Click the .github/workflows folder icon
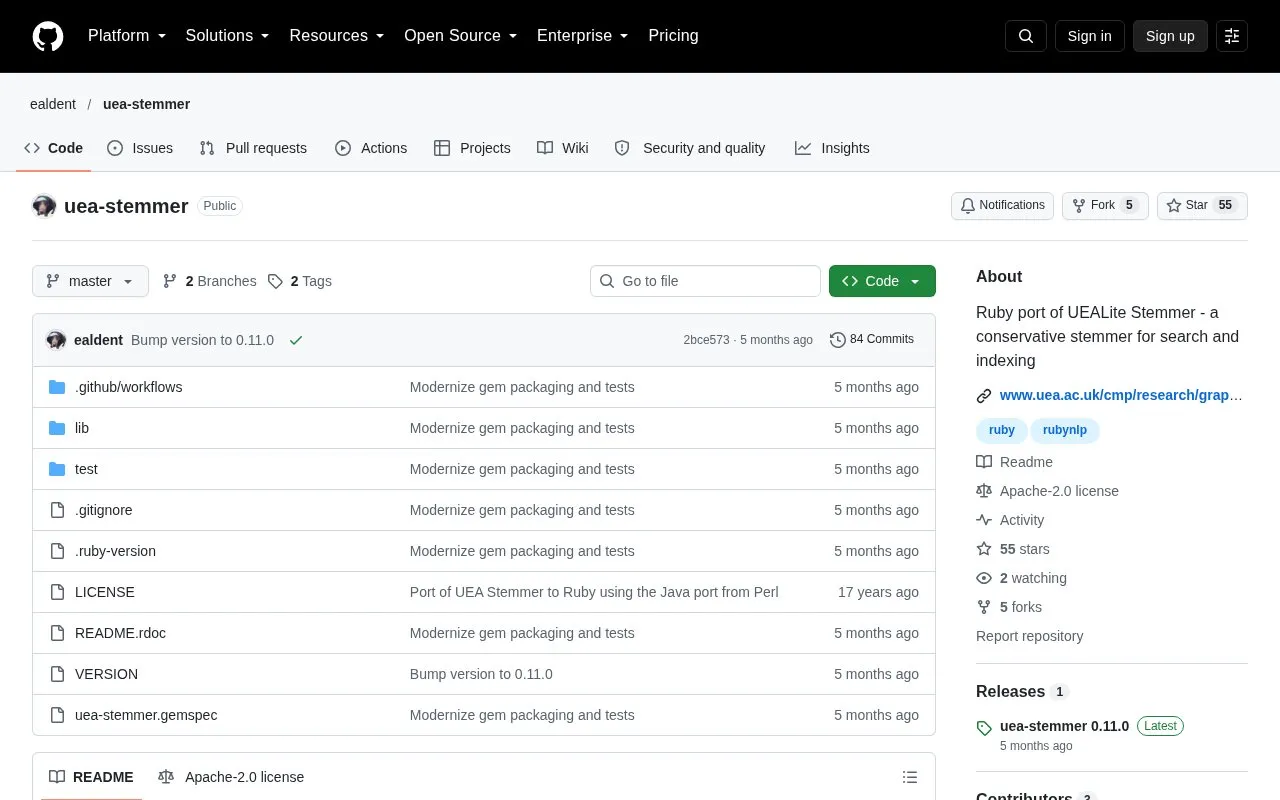 (x=57, y=387)
